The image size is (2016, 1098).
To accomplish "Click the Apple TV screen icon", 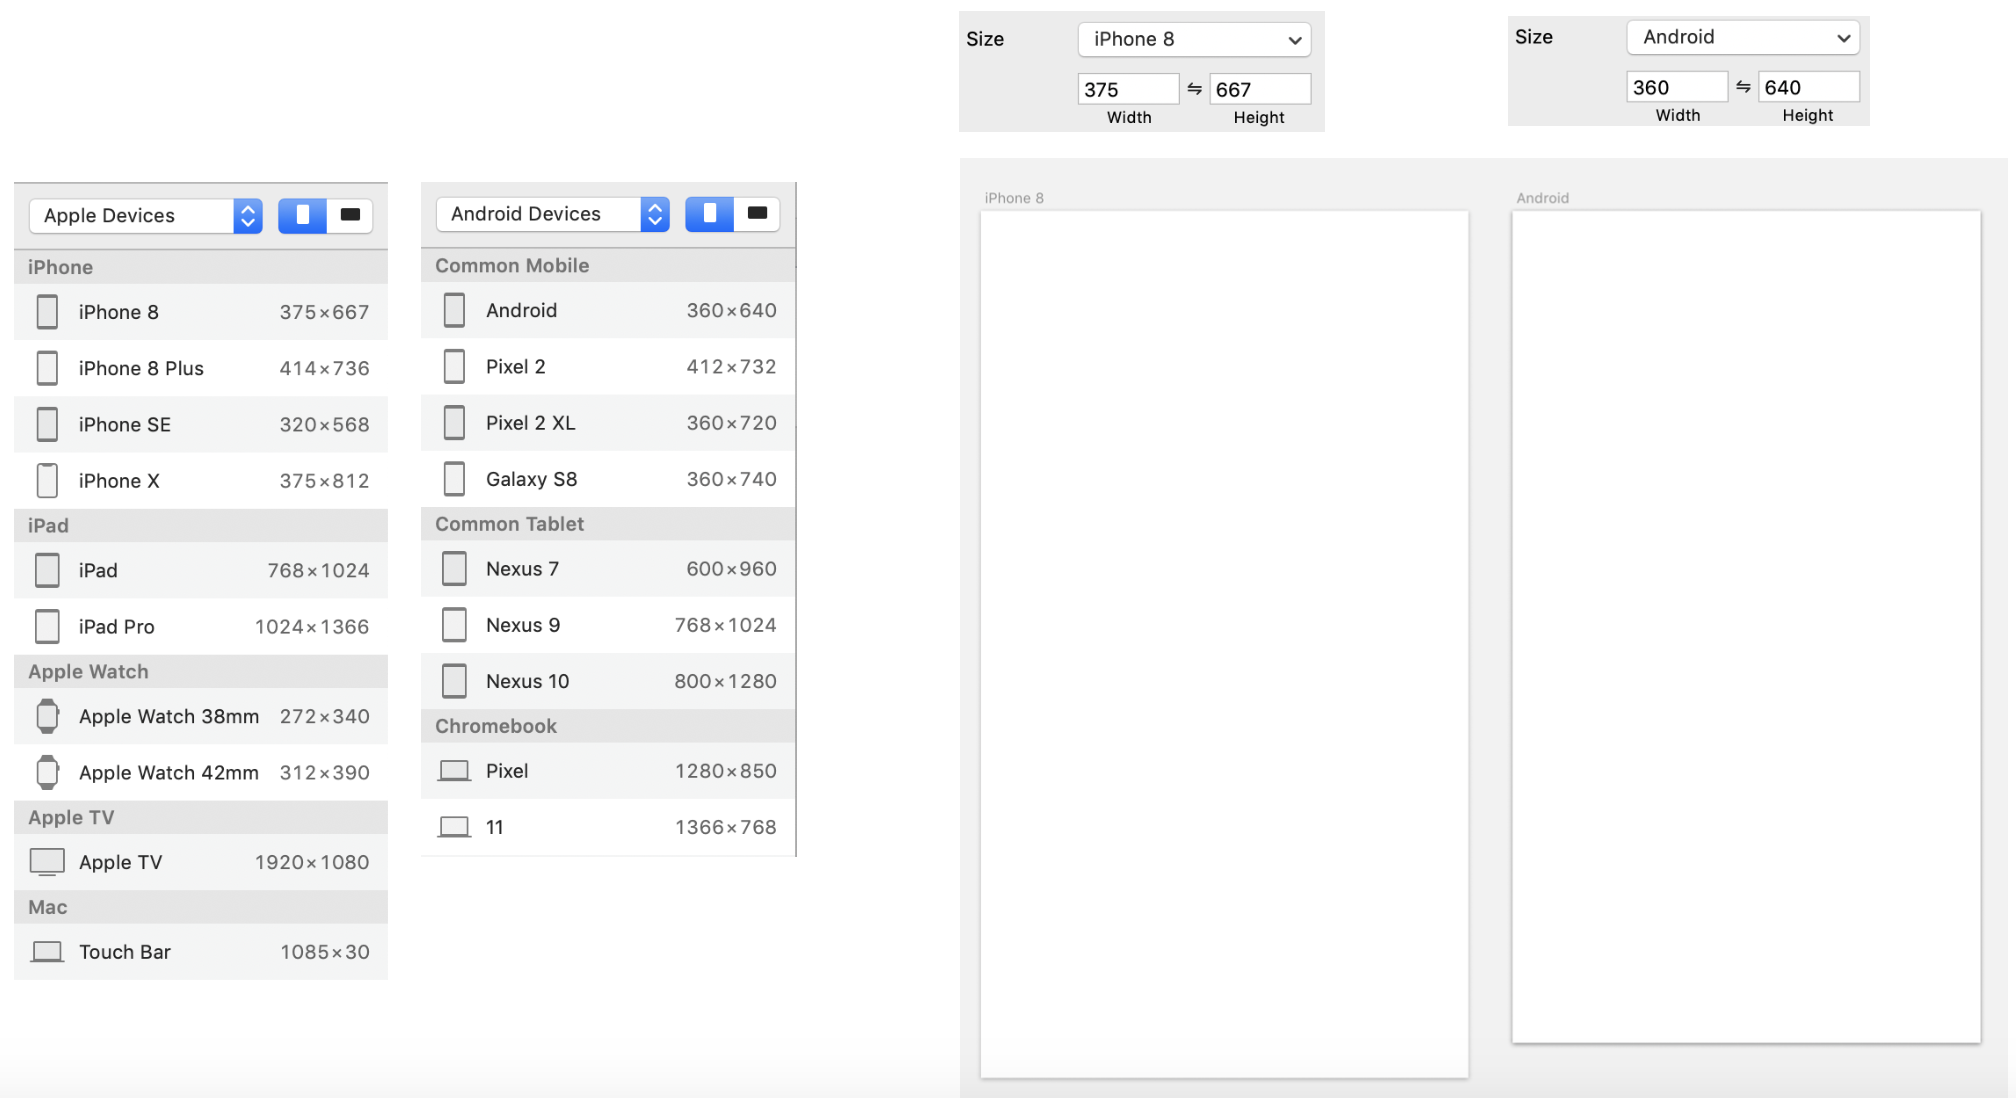I will tap(47, 861).
